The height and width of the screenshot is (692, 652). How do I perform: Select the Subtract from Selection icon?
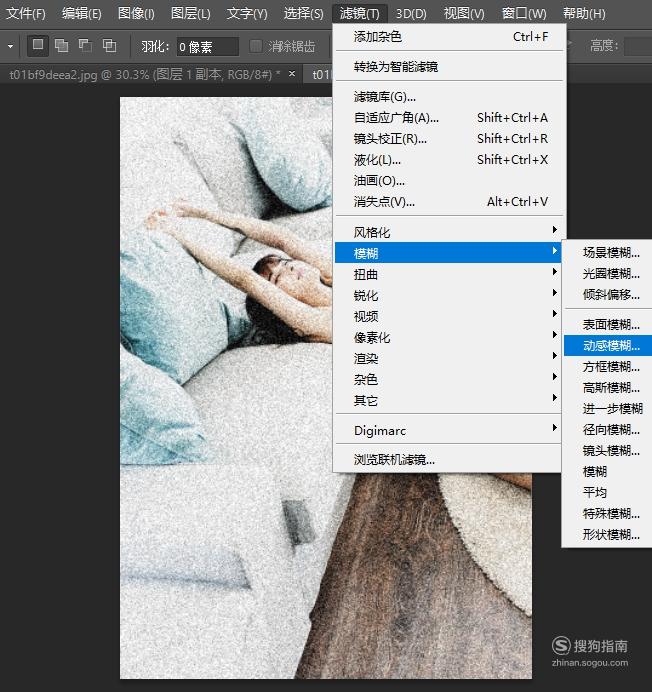point(85,45)
